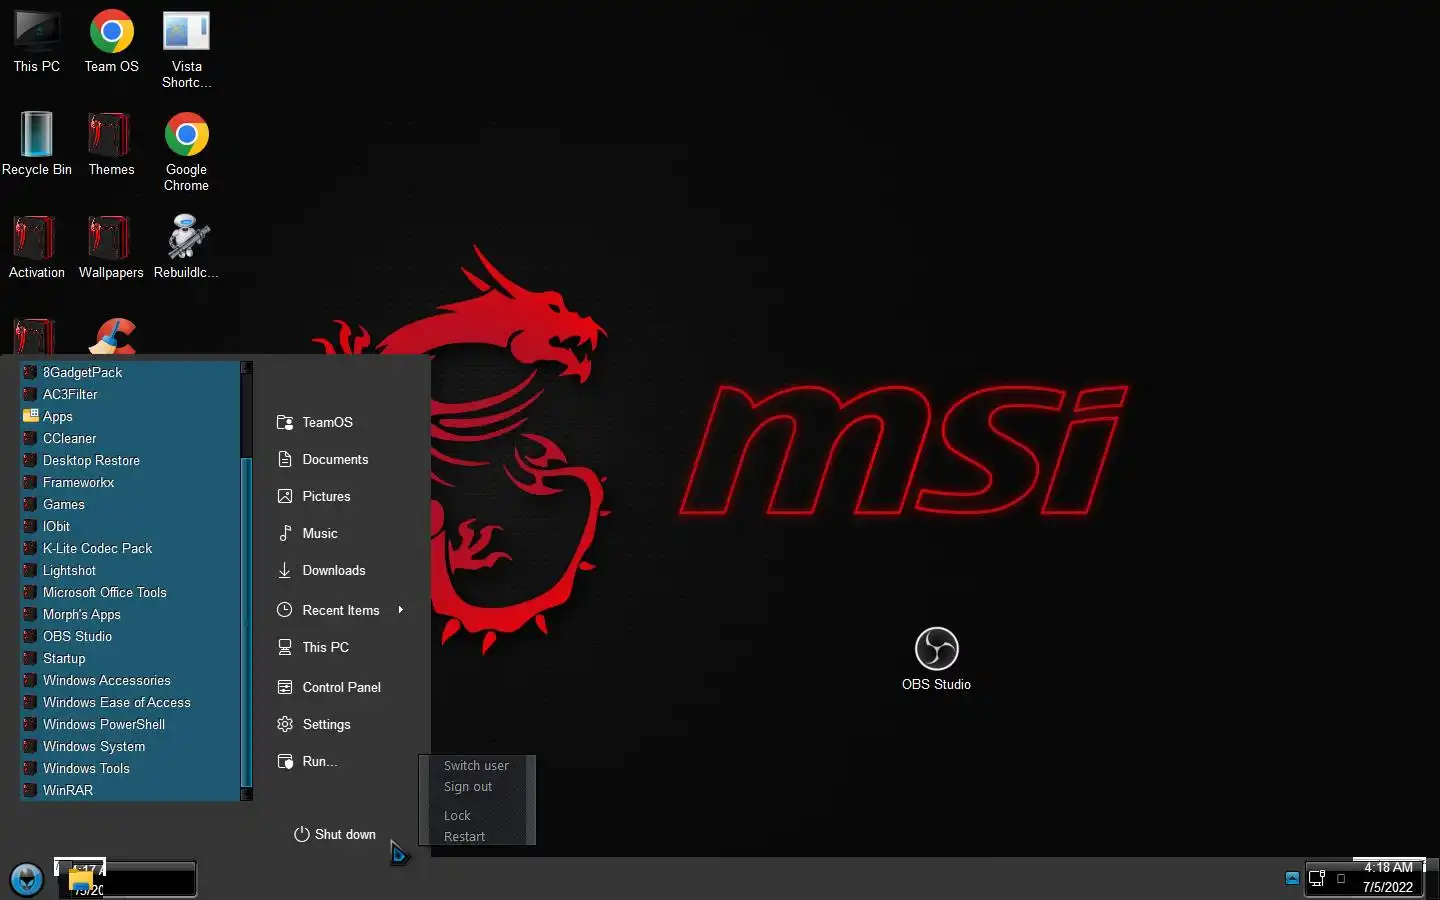Open Wallpapers folder desktop icon
1440x900 pixels.
111,247
